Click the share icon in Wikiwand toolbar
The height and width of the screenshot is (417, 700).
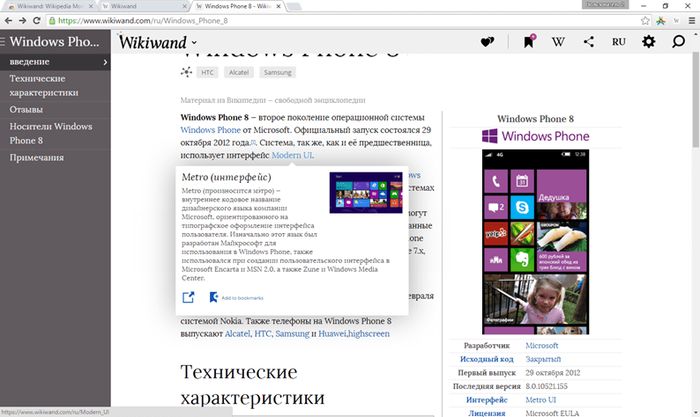click(588, 42)
